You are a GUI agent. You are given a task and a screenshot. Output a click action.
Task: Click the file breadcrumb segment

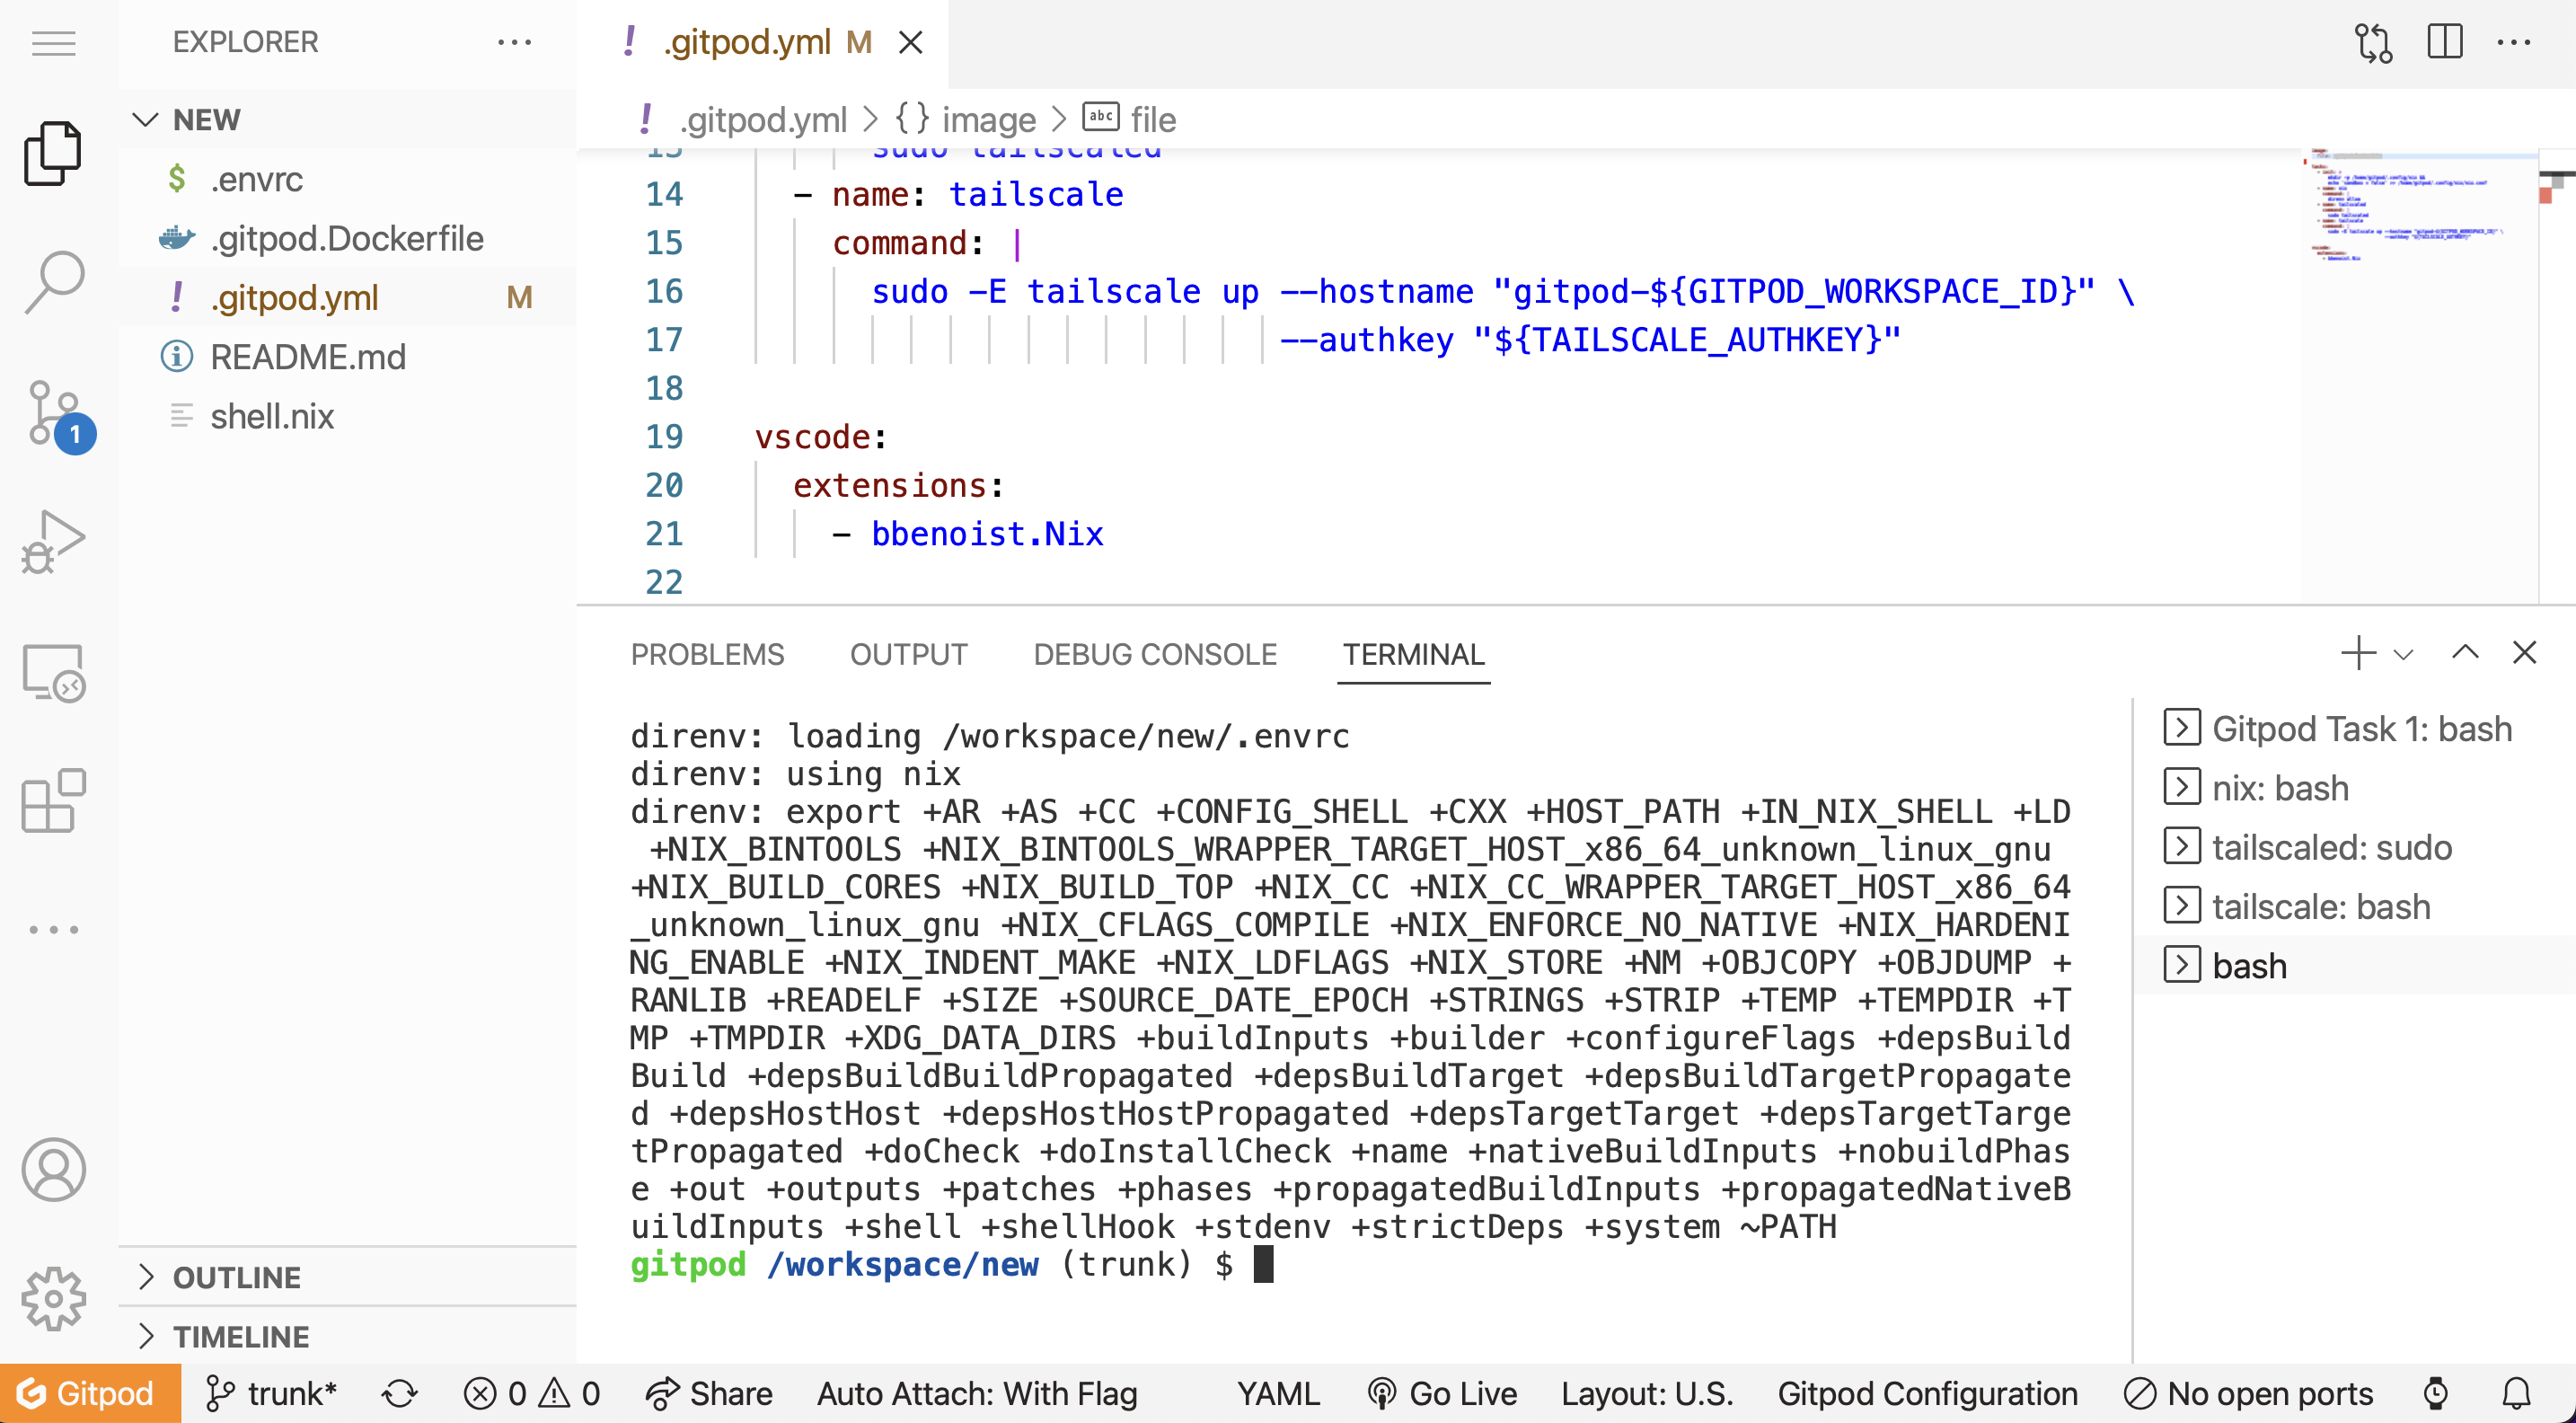click(1152, 119)
